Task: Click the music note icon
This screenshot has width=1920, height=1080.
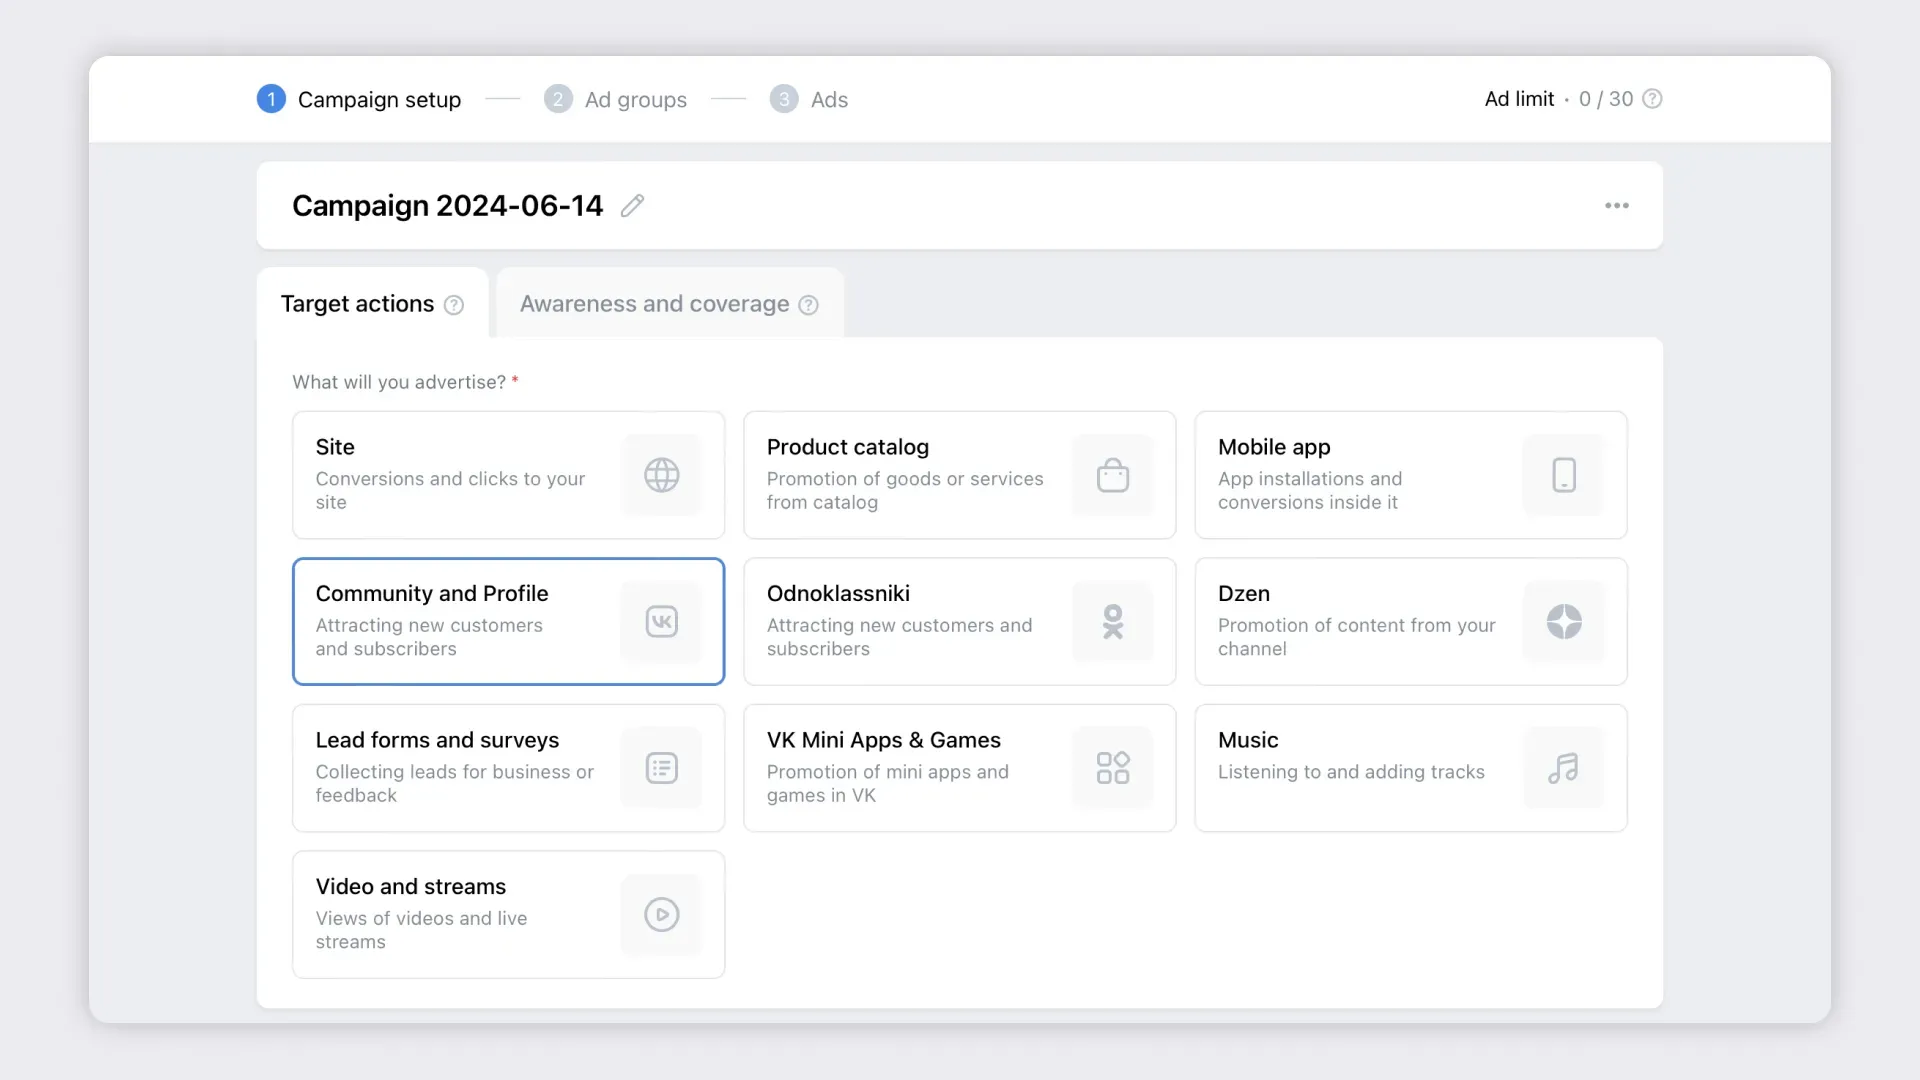Action: pyautogui.click(x=1563, y=768)
